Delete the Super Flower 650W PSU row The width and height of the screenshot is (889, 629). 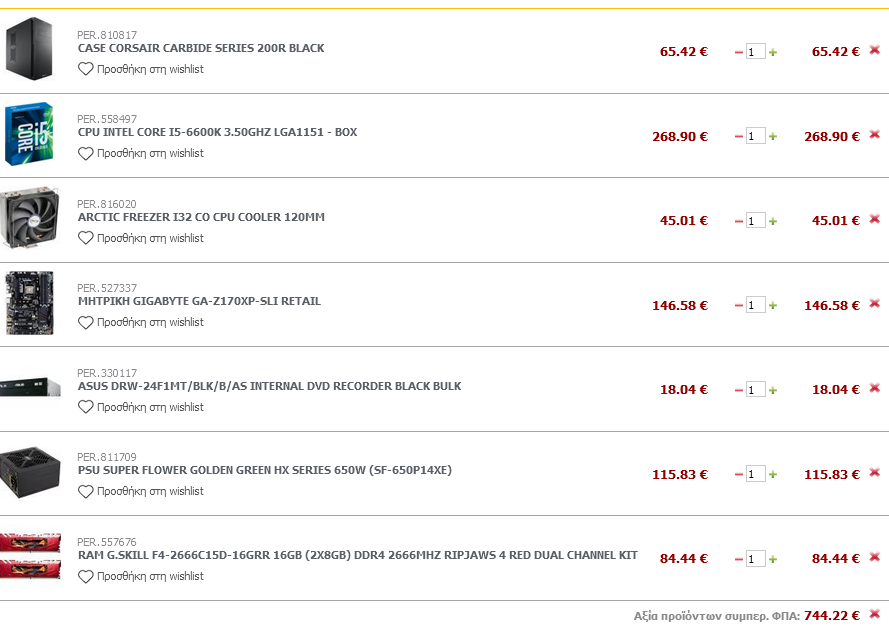tap(874, 472)
